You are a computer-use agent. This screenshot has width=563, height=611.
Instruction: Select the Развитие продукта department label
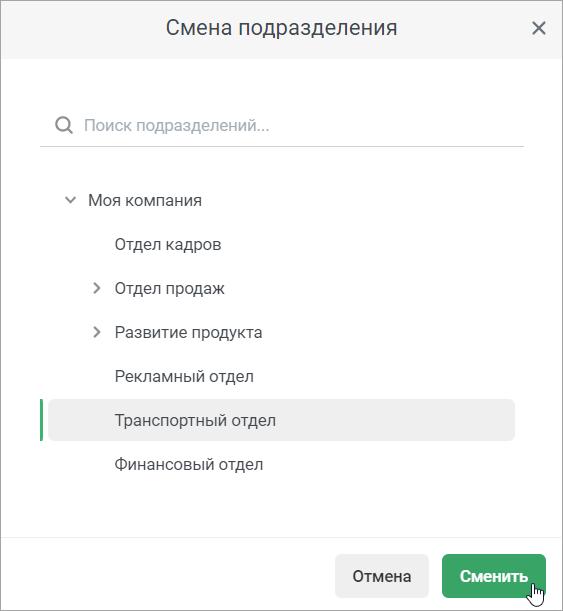[x=188, y=332]
